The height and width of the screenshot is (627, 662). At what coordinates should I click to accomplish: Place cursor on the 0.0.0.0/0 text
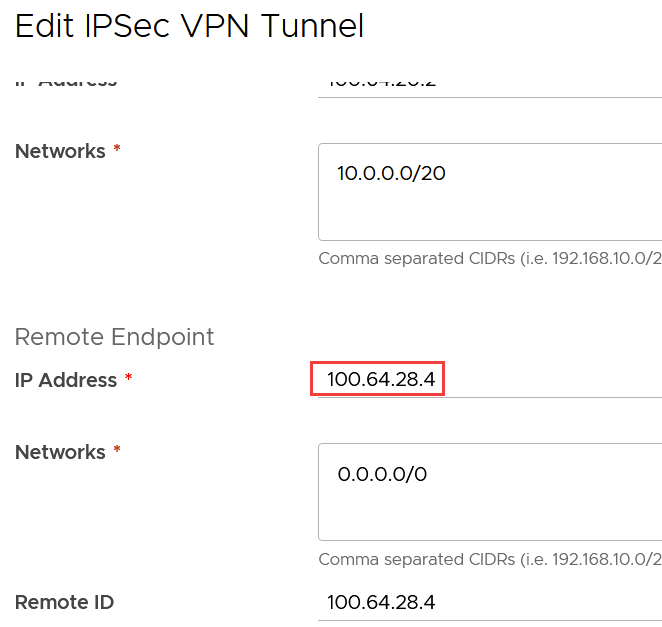click(382, 474)
